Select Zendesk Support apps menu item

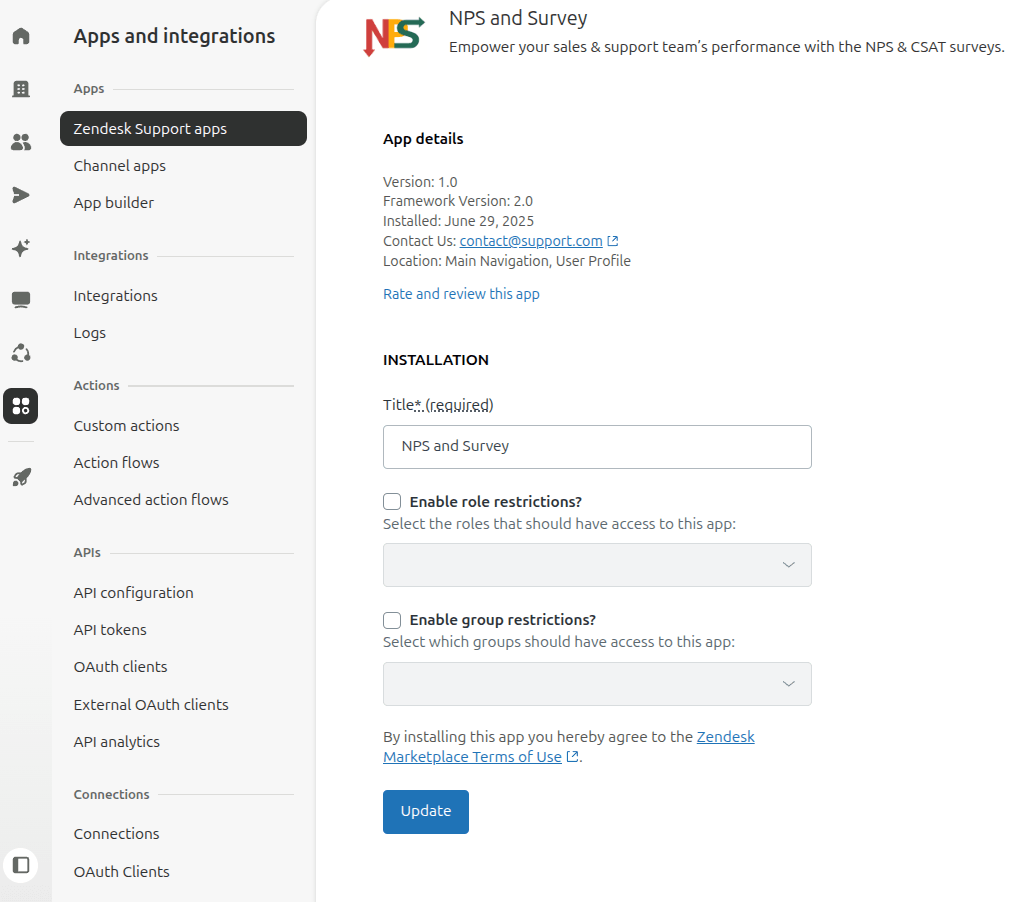point(183,129)
